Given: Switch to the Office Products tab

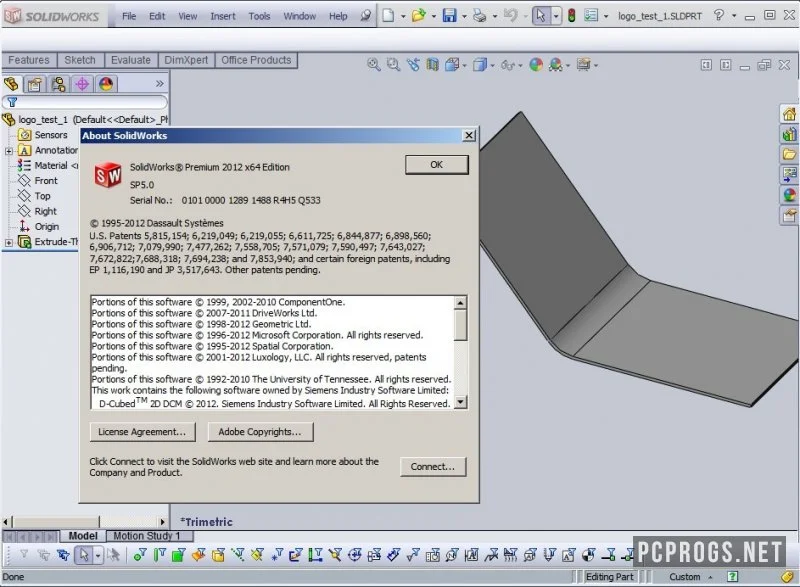Looking at the screenshot, I should point(256,60).
